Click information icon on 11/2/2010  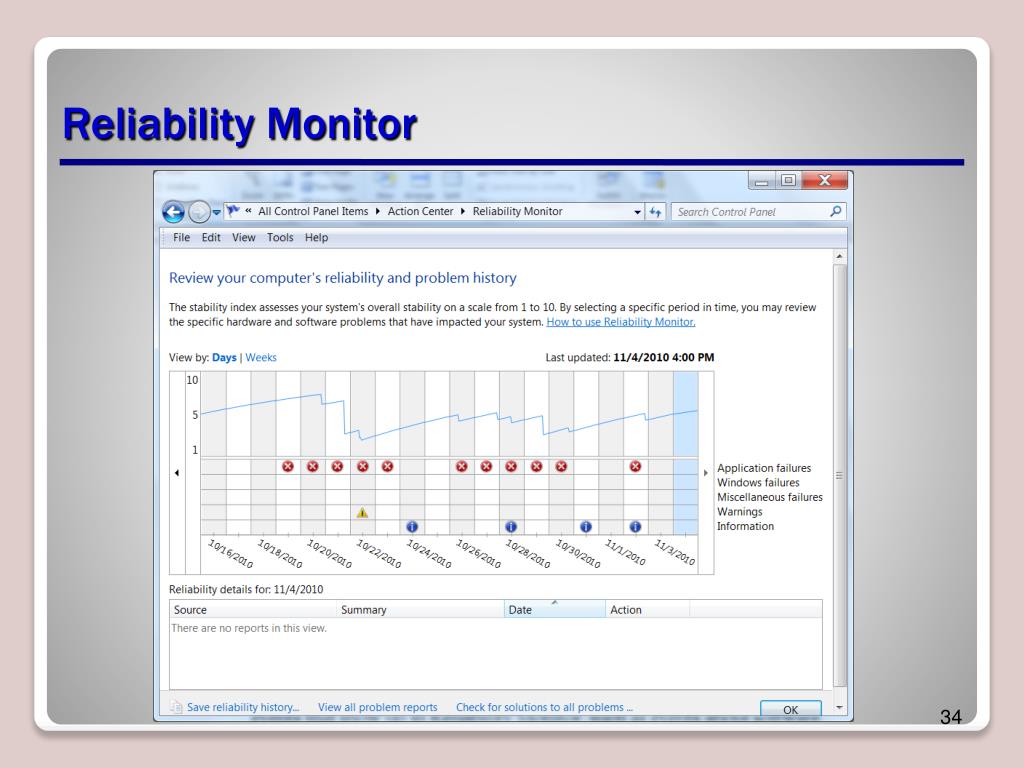pyautogui.click(x=635, y=526)
